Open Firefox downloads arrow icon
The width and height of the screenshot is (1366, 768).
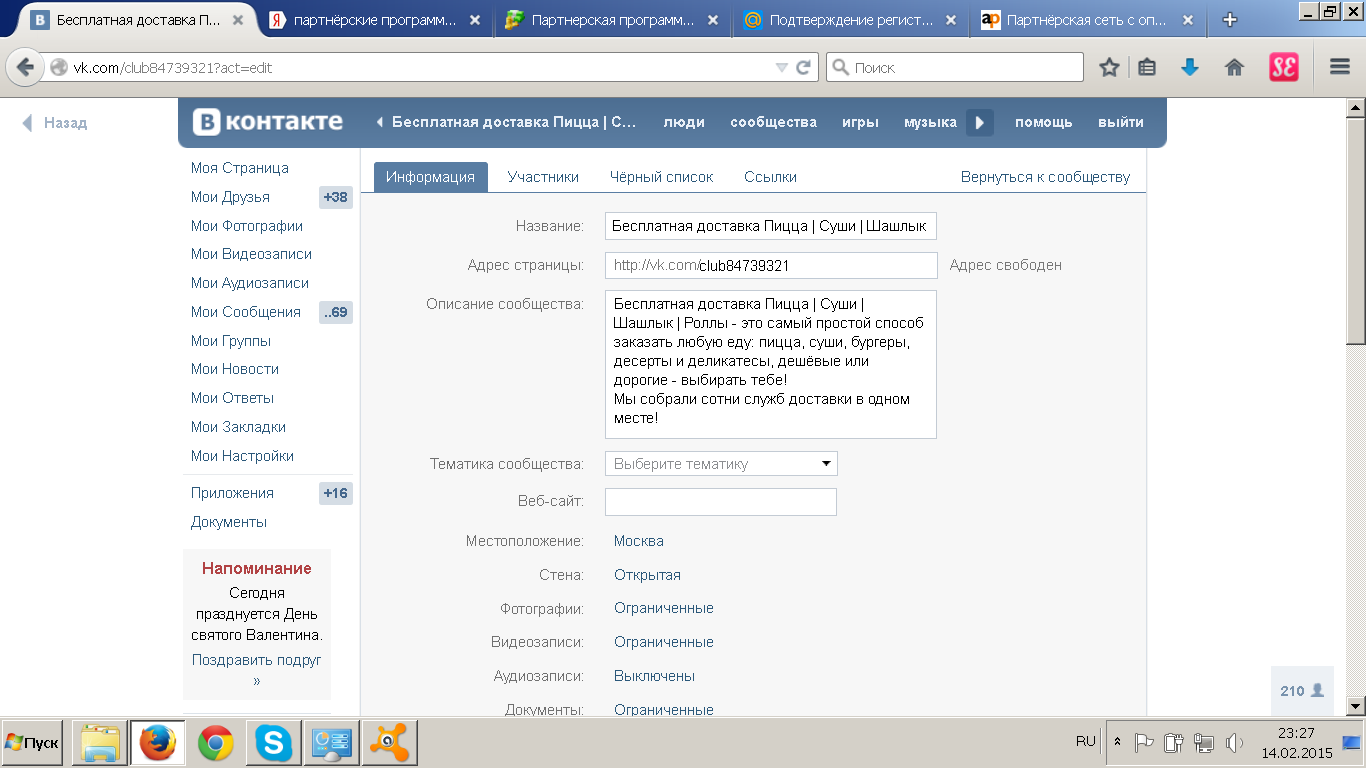coord(1190,67)
